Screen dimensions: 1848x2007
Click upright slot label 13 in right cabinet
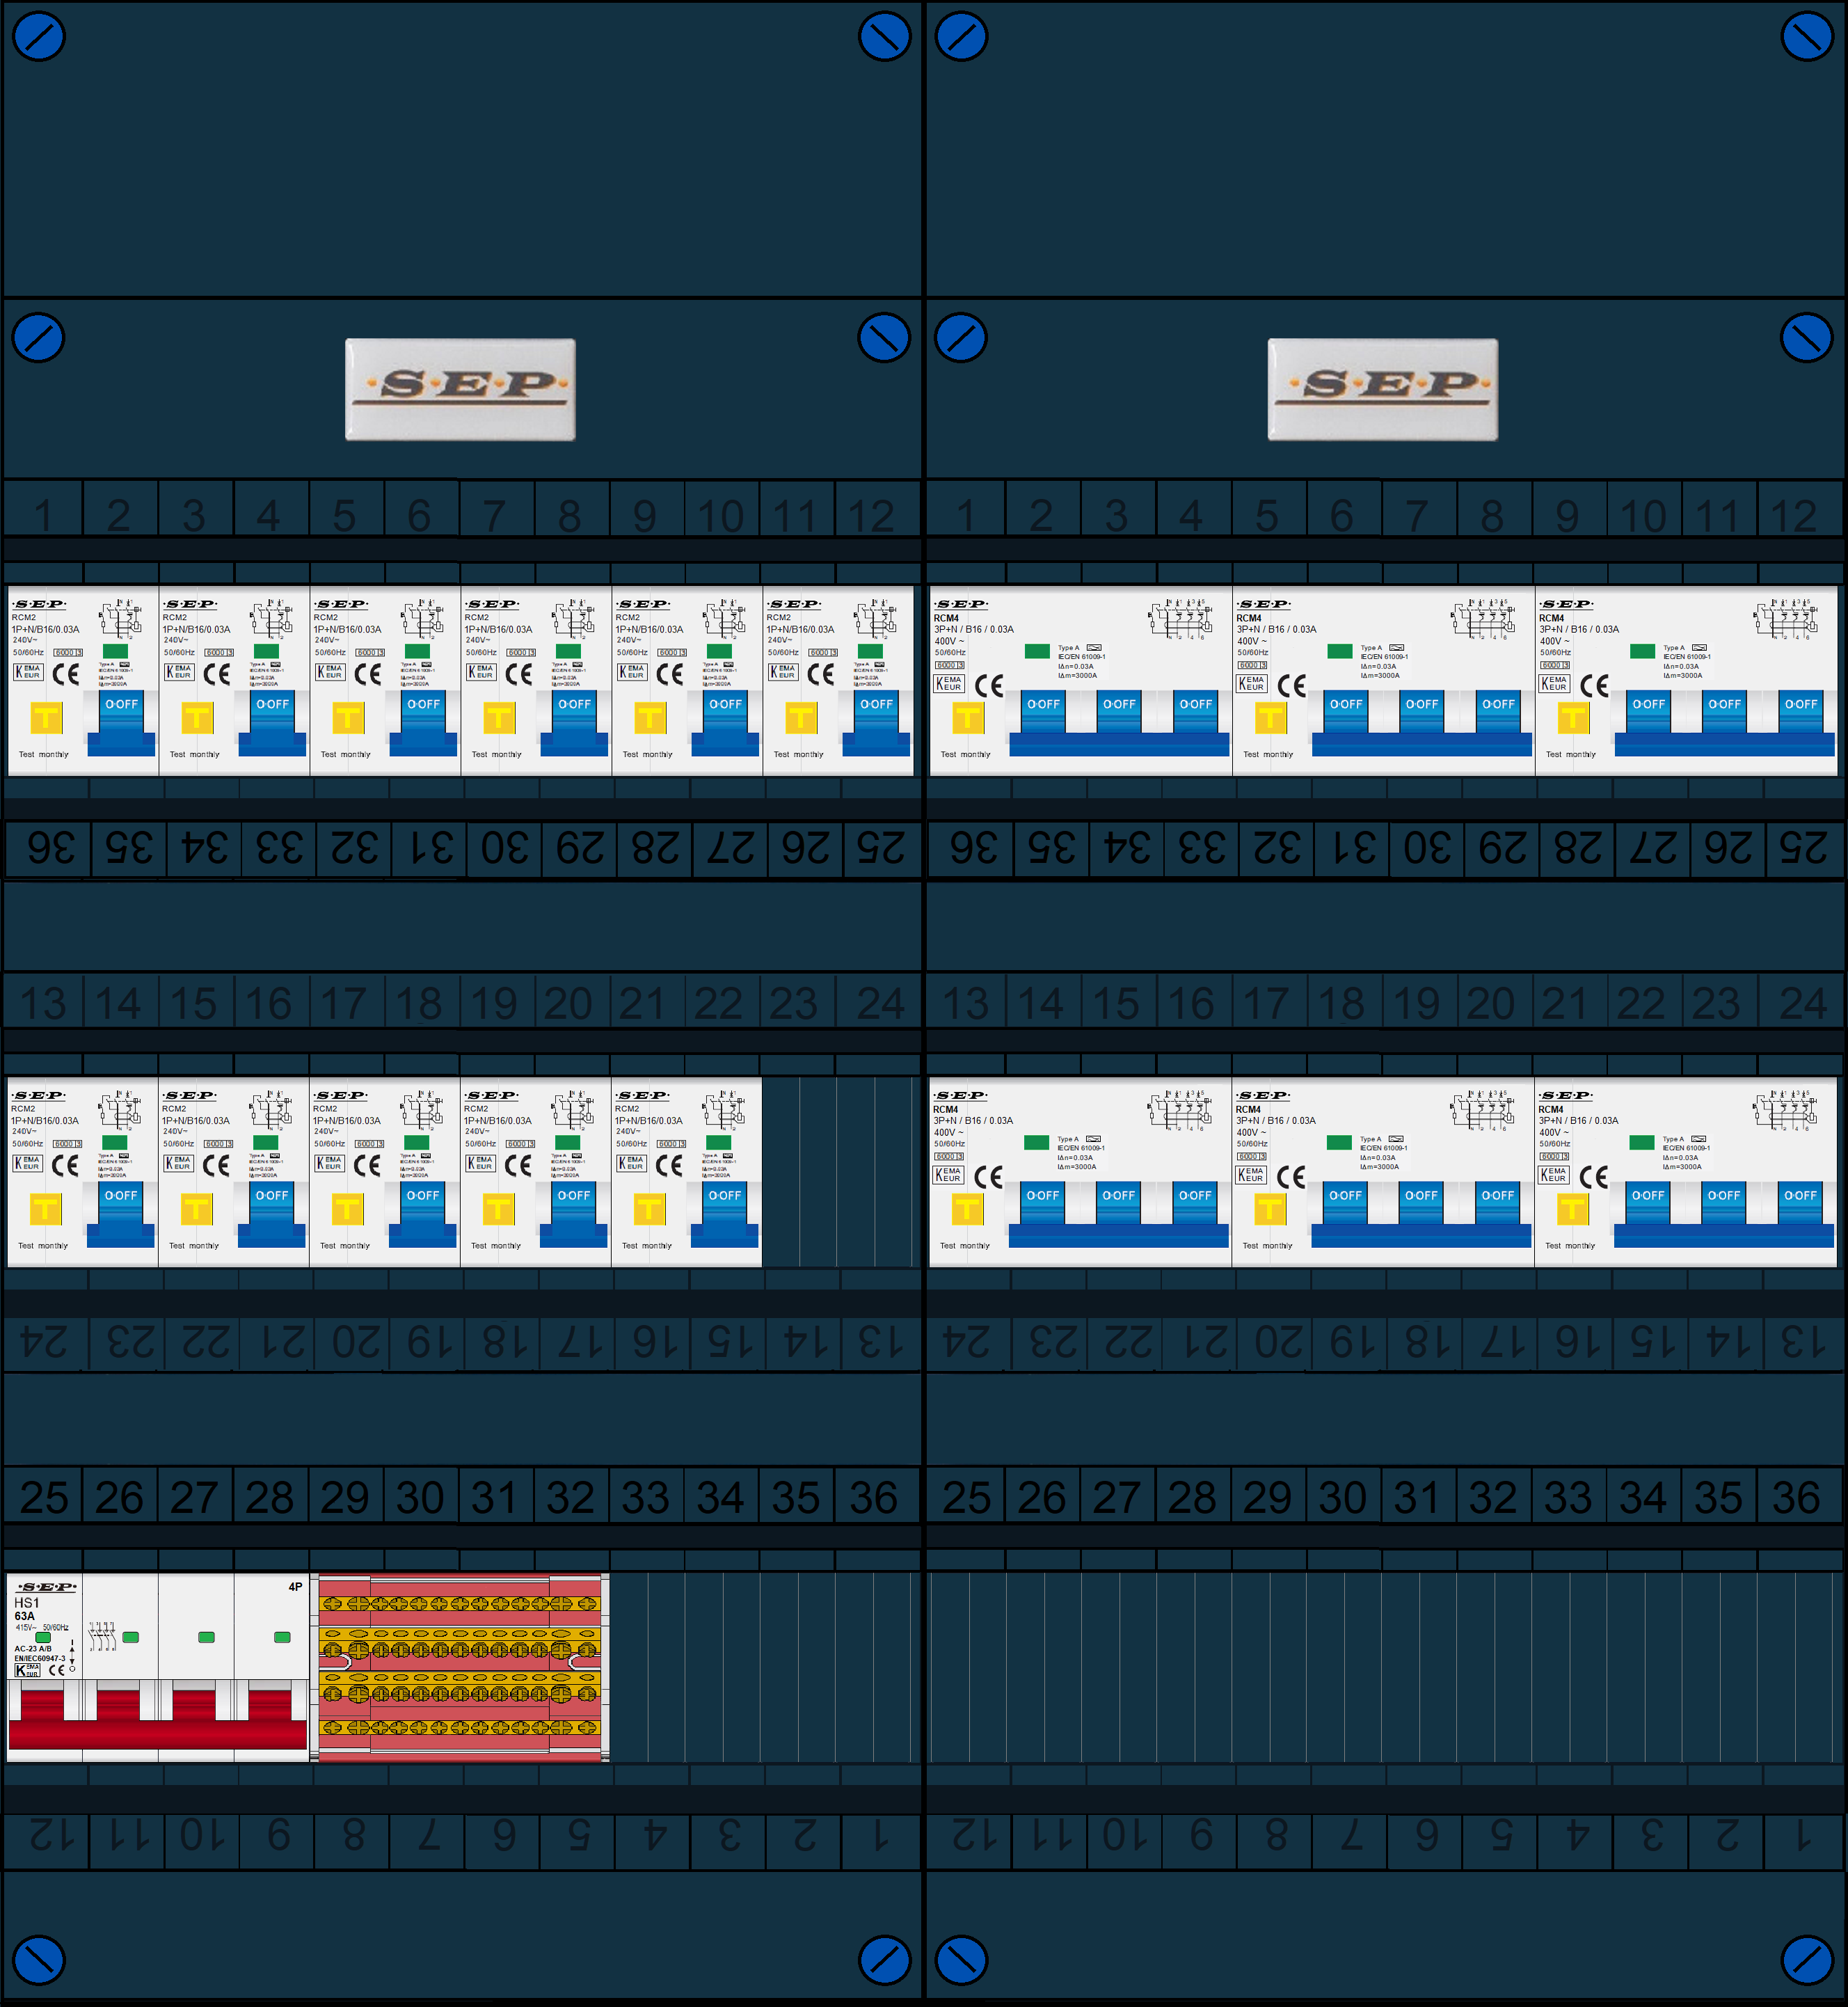tap(966, 1003)
